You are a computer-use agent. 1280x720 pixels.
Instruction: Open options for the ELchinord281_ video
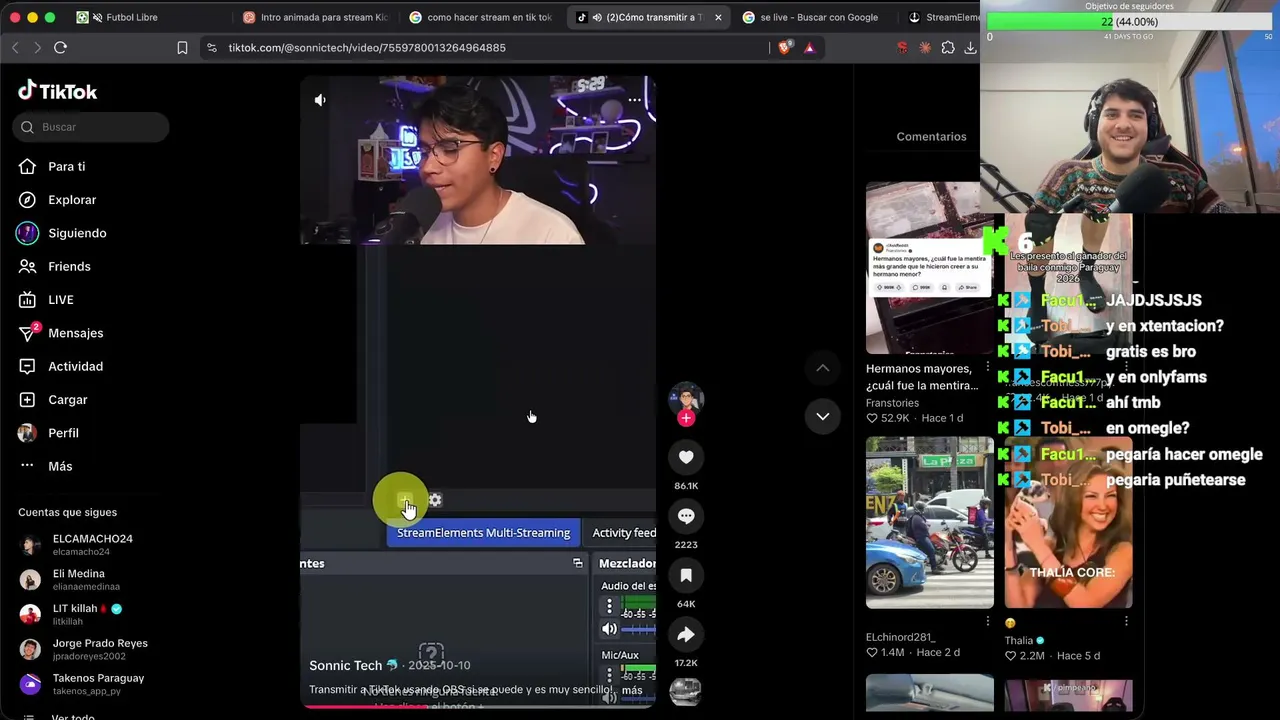click(x=988, y=621)
